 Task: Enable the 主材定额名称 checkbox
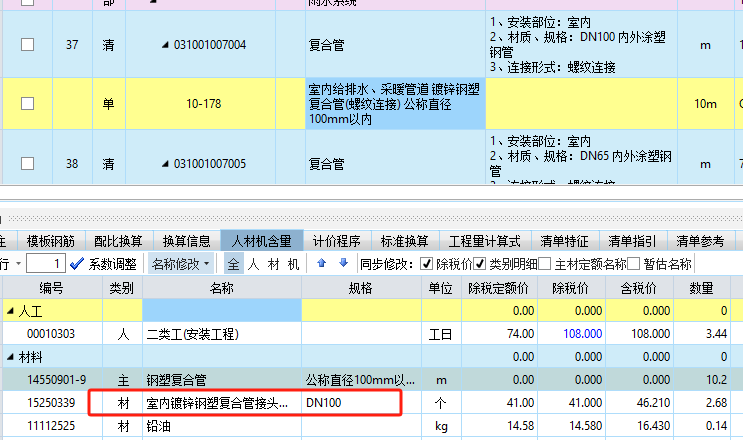(x=544, y=264)
